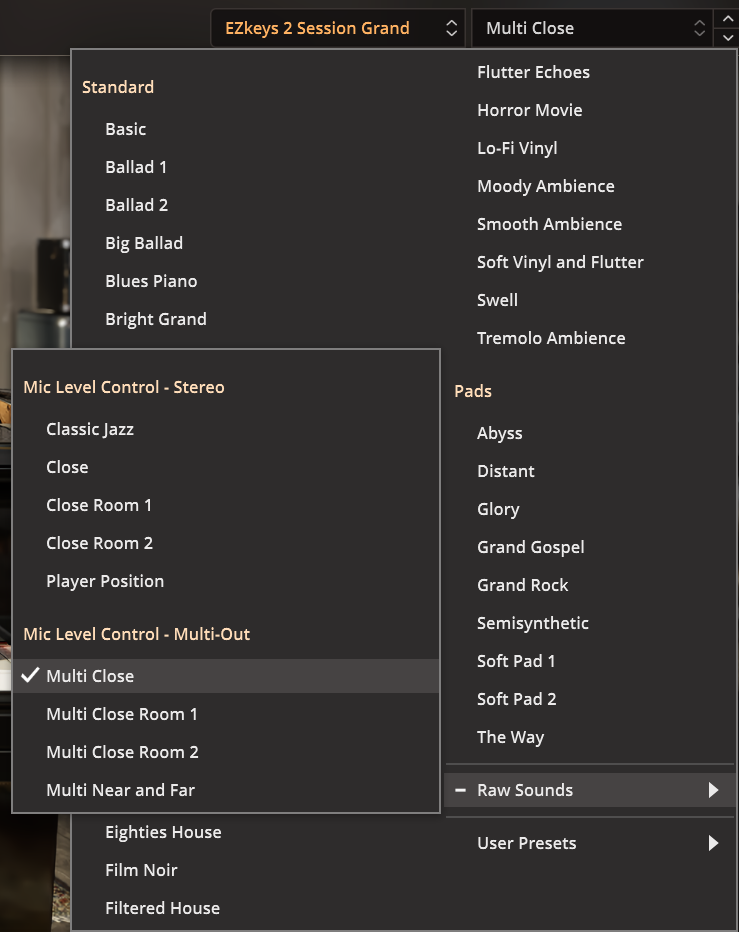Click the checked Multi Close menu entry

(90, 676)
